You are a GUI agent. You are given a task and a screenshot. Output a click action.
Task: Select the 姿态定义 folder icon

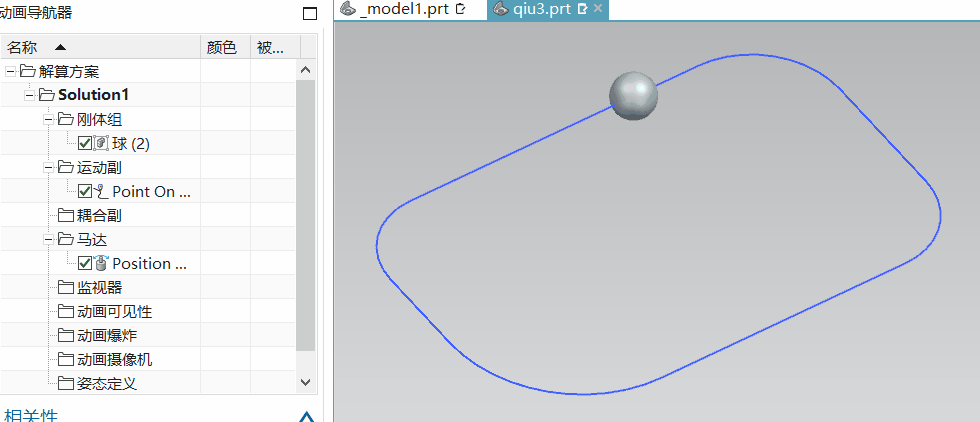click(66, 383)
